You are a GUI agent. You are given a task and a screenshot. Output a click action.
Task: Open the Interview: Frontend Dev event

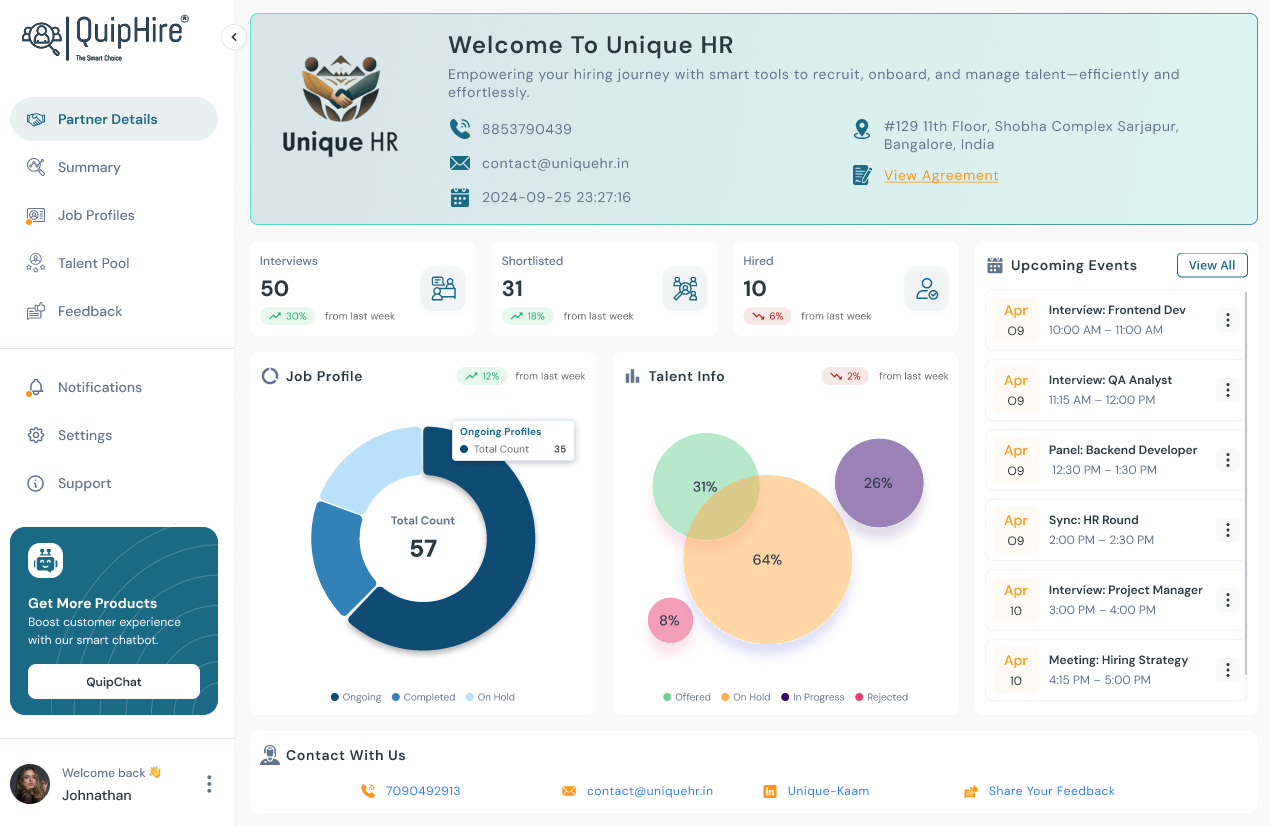pyautogui.click(x=1115, y=320)
